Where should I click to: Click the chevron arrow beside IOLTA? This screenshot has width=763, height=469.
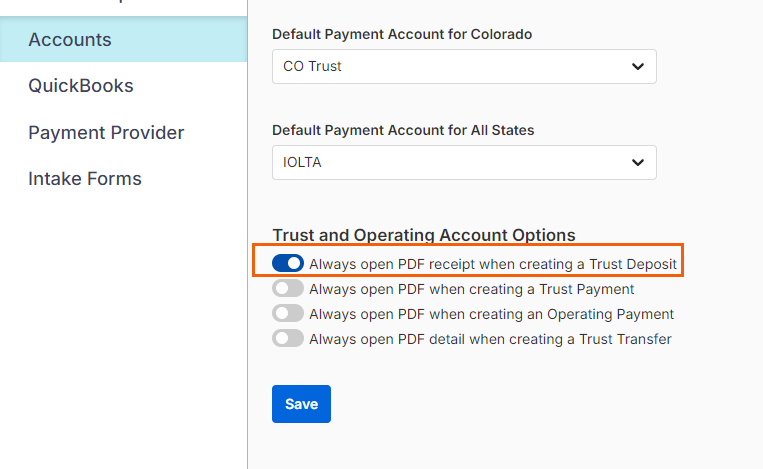pos(638,162)
